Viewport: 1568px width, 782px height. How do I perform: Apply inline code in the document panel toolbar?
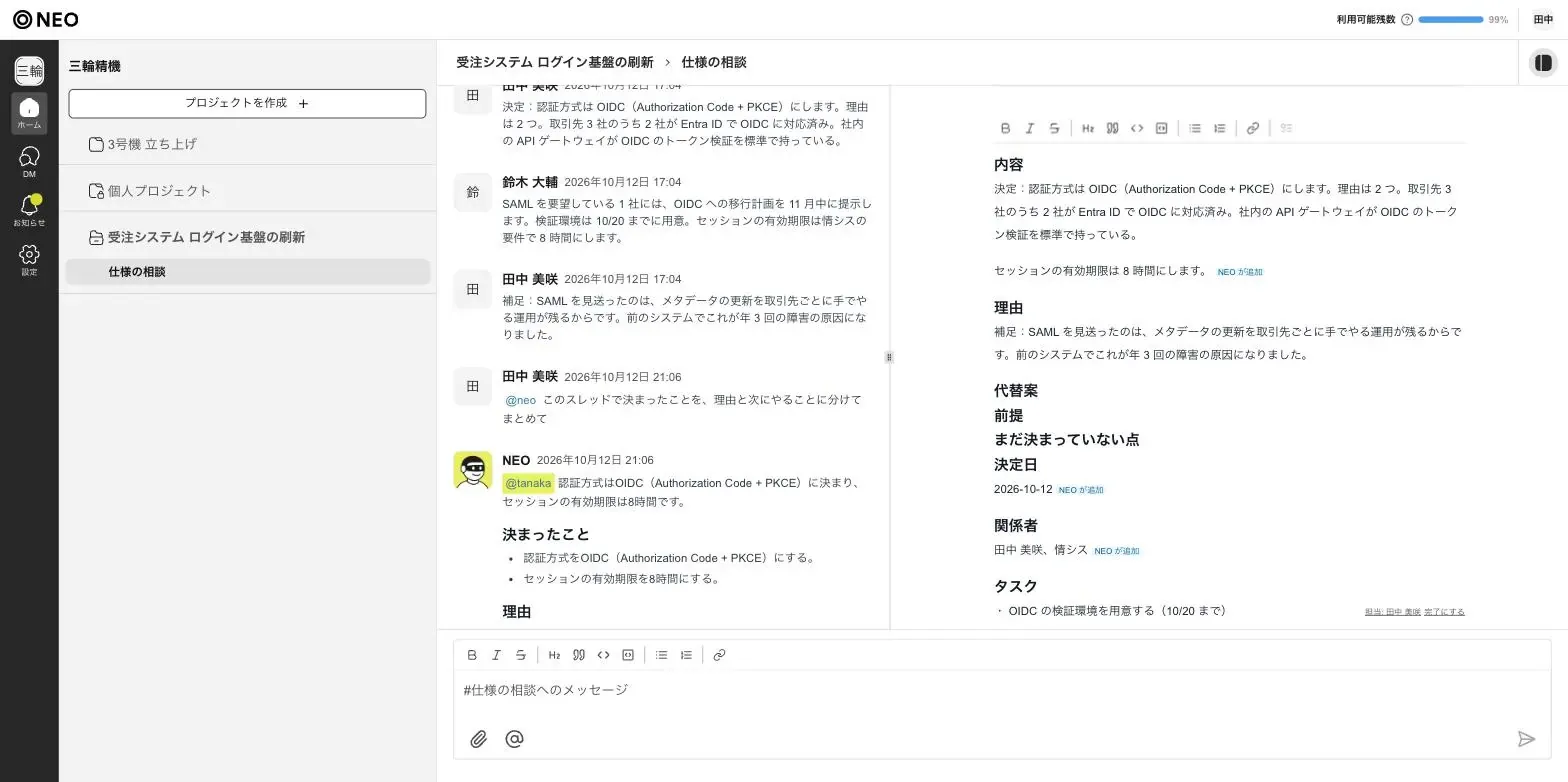click(1137, 128)
